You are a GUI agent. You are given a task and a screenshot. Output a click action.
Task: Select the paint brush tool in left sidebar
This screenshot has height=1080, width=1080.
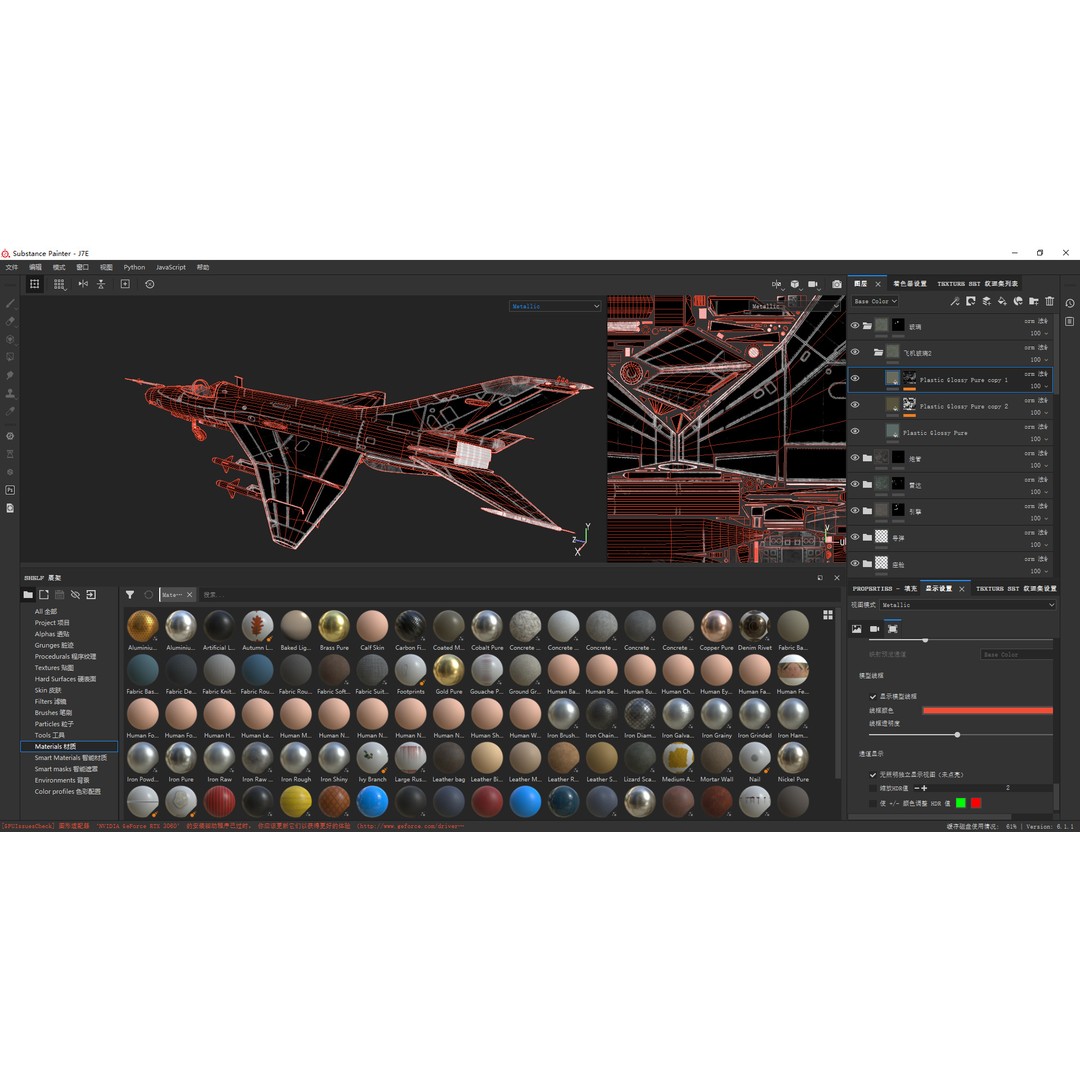pyautogui.click(x=10, y=303)
